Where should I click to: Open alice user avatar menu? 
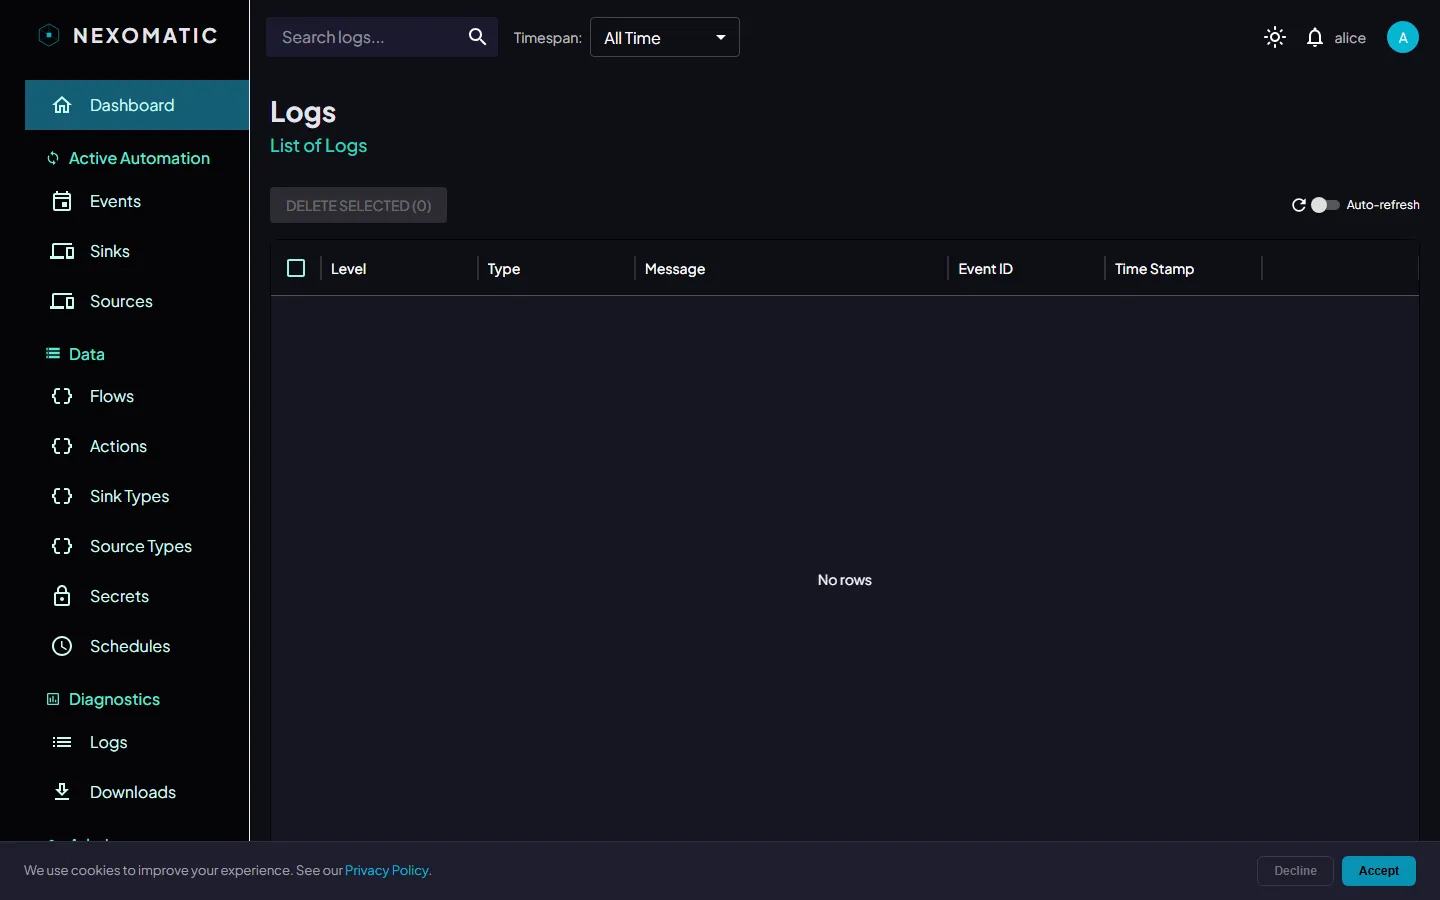[x=1402, y=38]
